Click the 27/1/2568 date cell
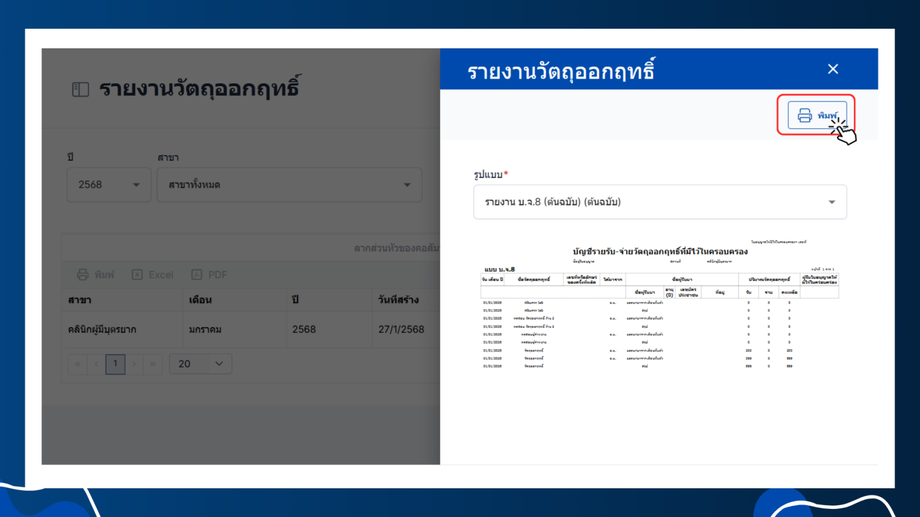 (x=406, y=330)
